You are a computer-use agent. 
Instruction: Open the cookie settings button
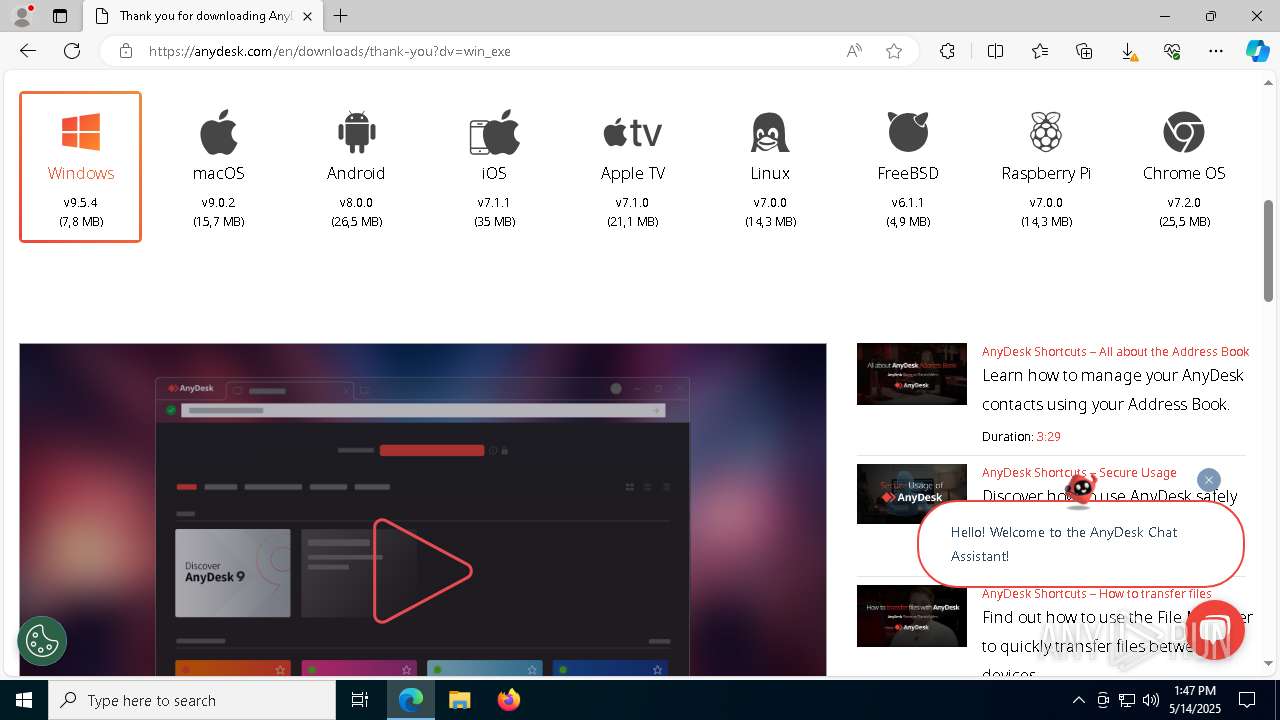pyautogui.click(x=42, y=640)
